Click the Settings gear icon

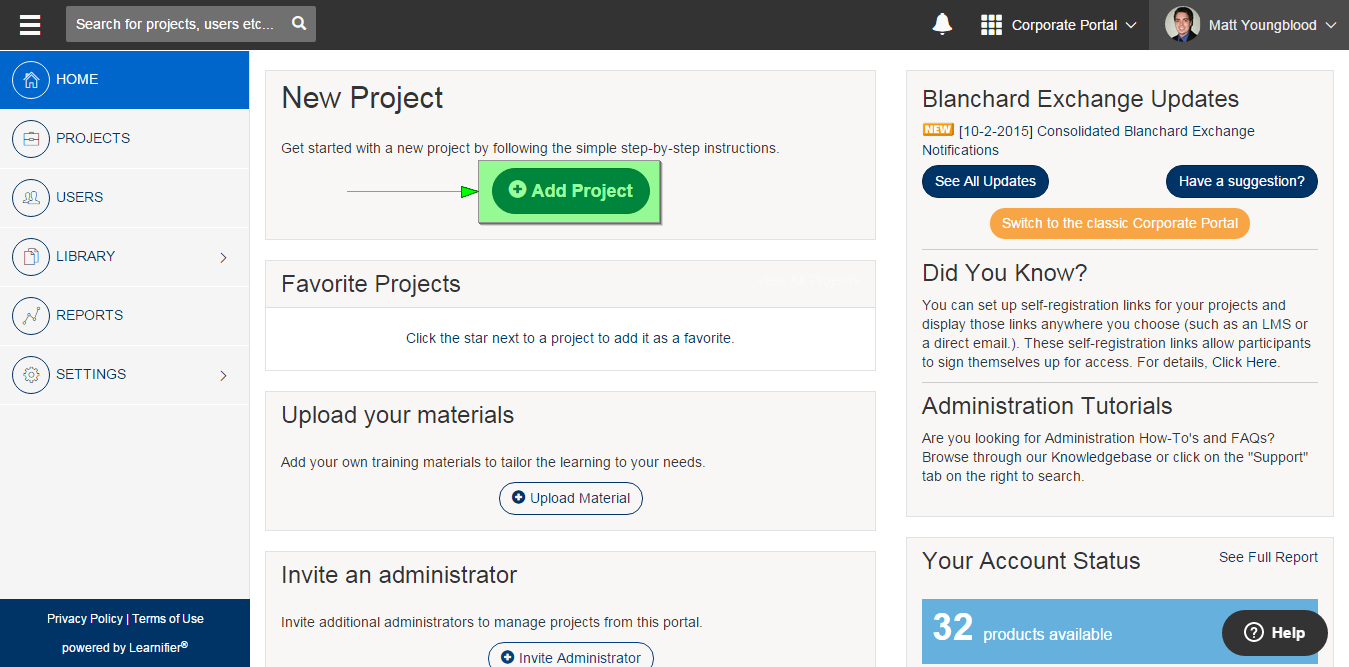pyautogui.click(x=31, y=374)
